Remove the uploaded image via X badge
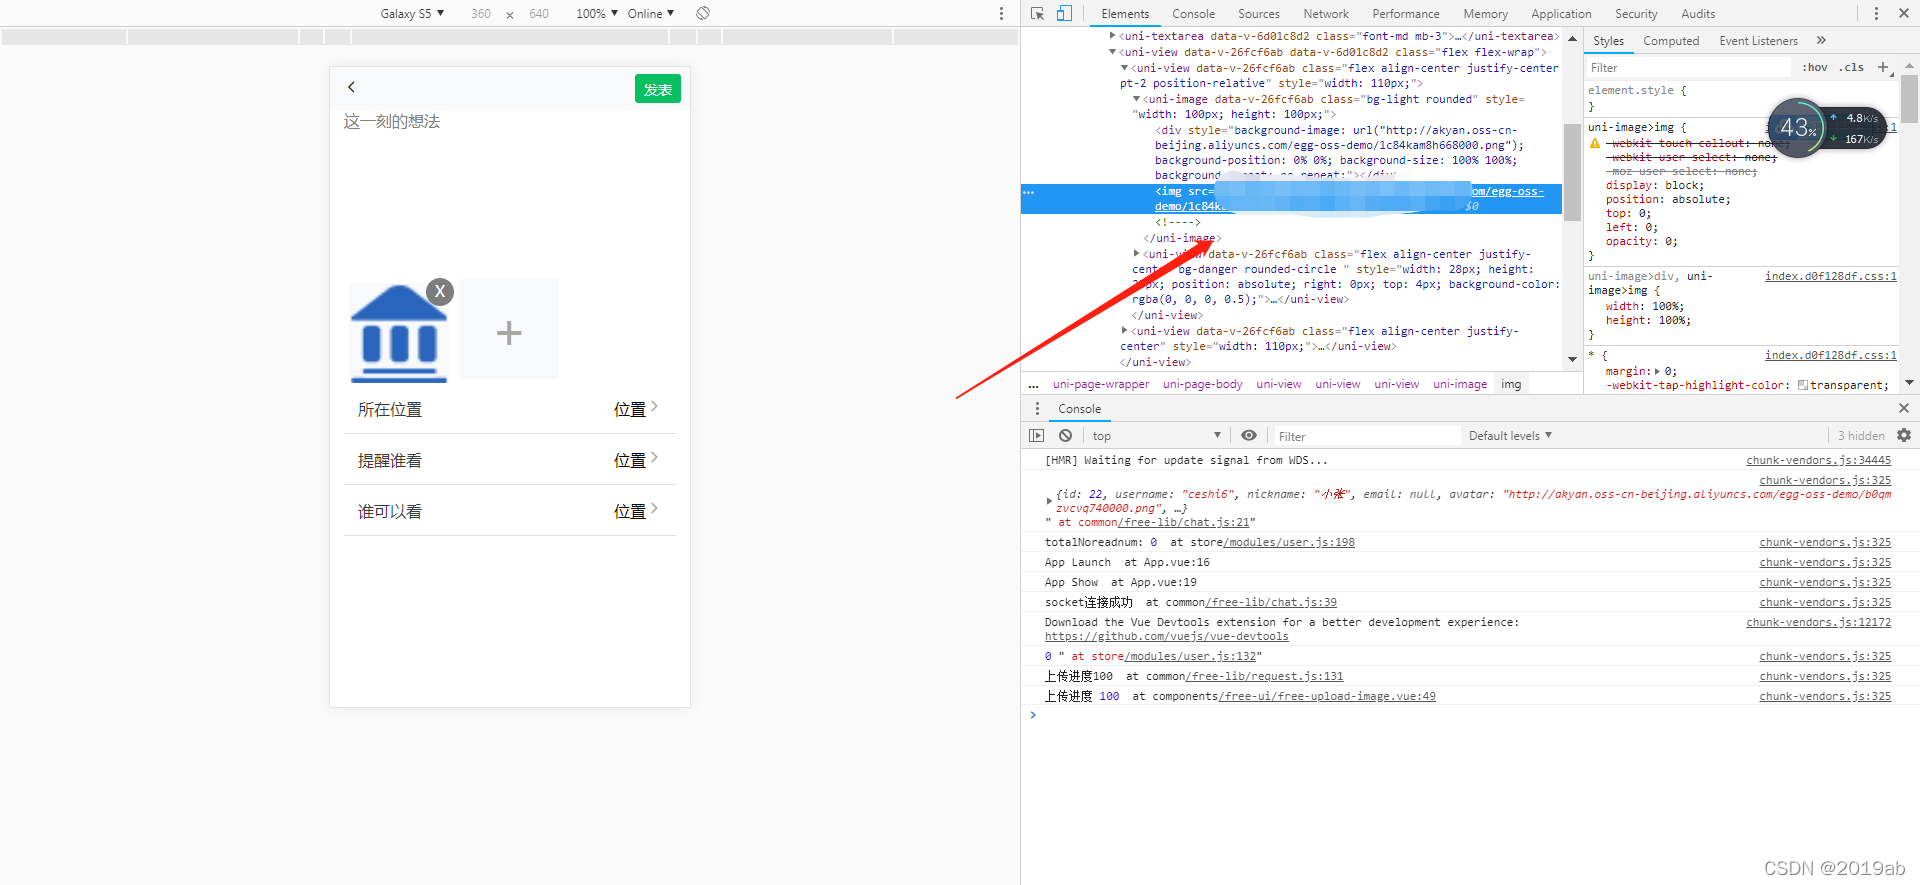This screenshot has height=885, width=1920. (440, 291)
